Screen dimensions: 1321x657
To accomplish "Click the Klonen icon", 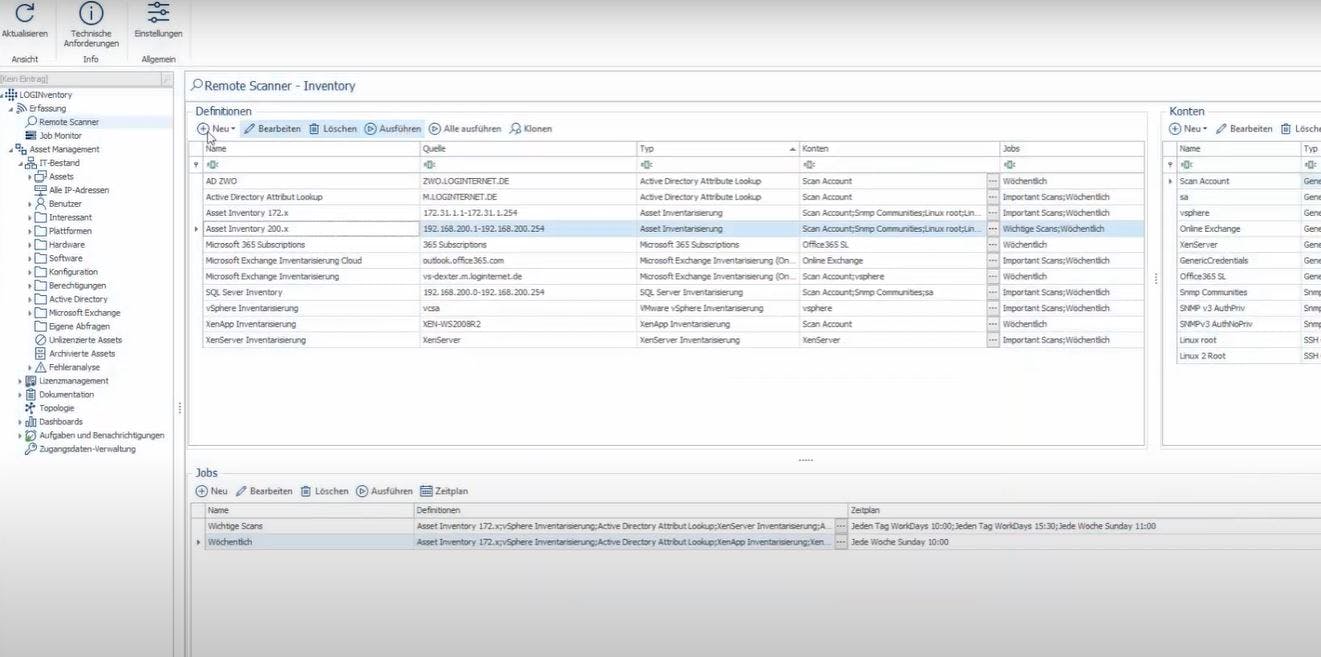I will pos(530,129).
